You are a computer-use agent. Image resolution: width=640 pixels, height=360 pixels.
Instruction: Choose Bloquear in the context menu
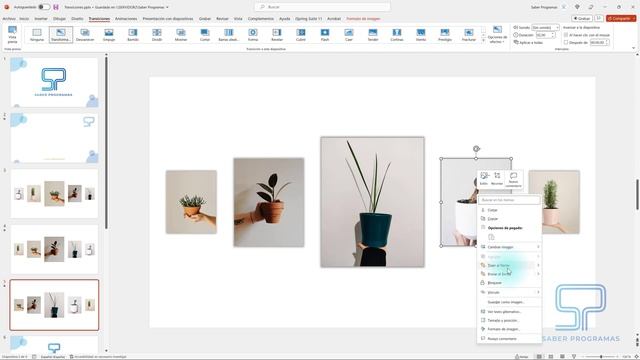[510, 282]
